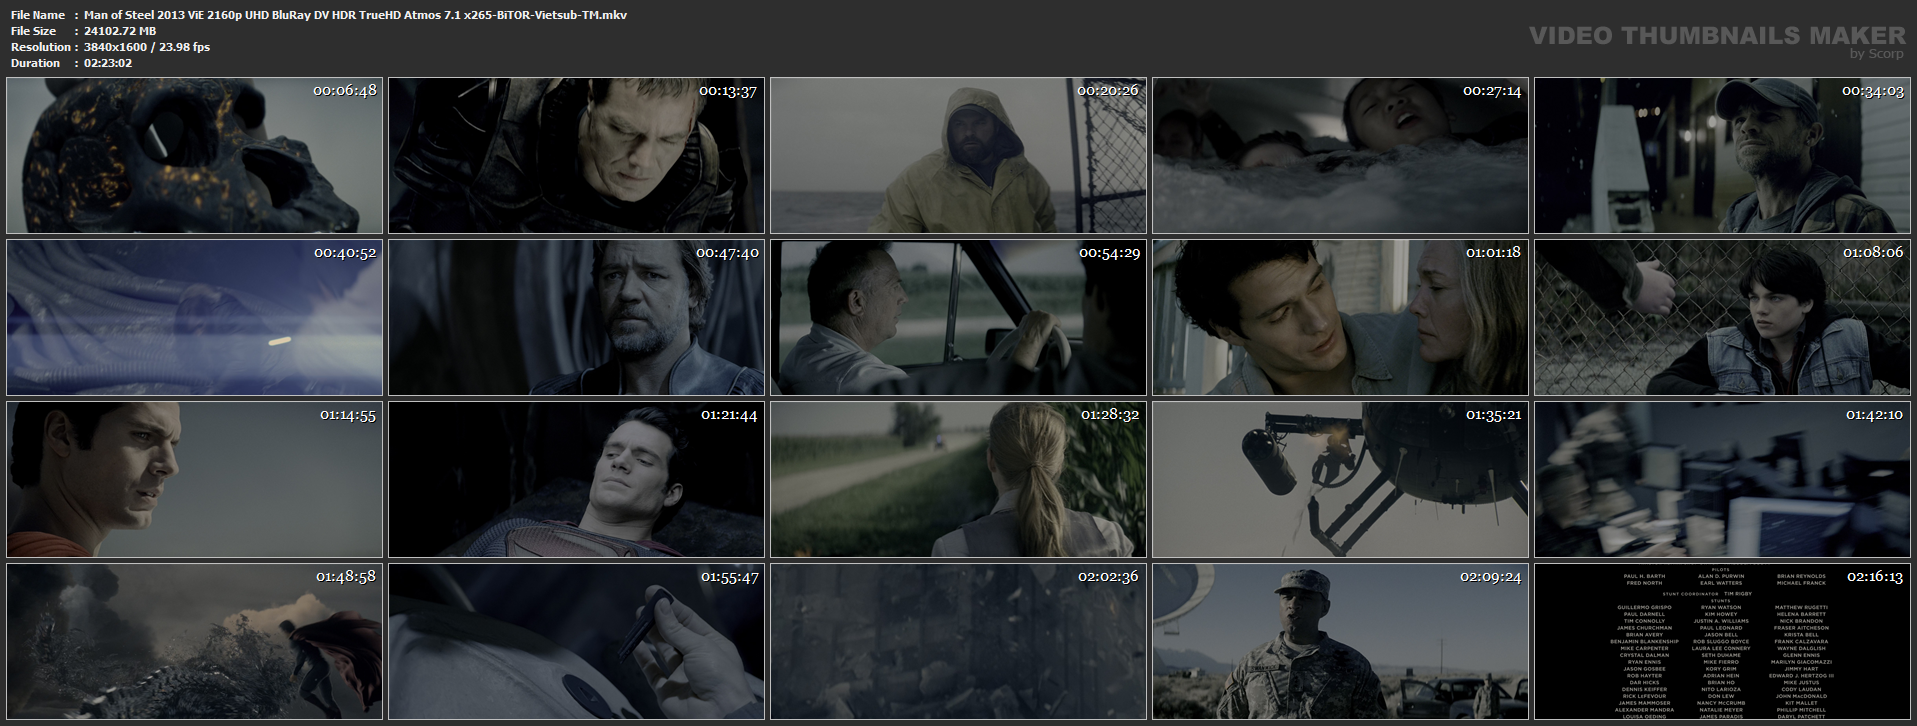Viewport: 1917px width, 726px height.
Task: Choose the dark frame at 02:02:36
Action: tap(958, 642)
